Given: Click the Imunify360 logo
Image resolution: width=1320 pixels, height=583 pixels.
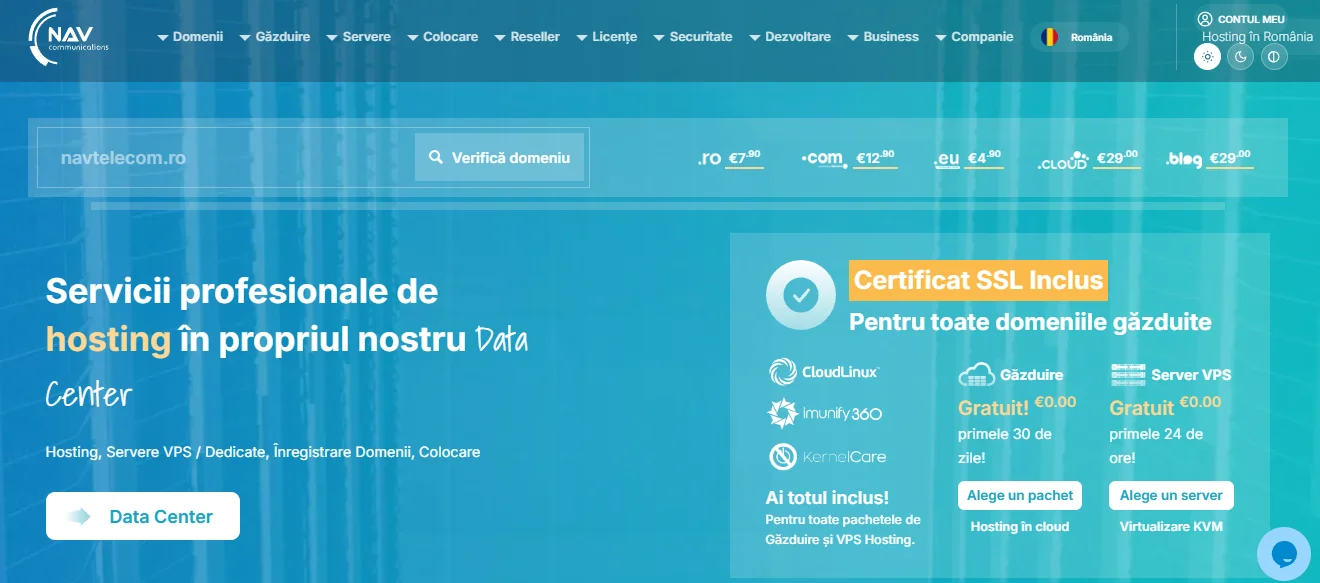Looking at the screenshot, I should [x=825, y=413].
